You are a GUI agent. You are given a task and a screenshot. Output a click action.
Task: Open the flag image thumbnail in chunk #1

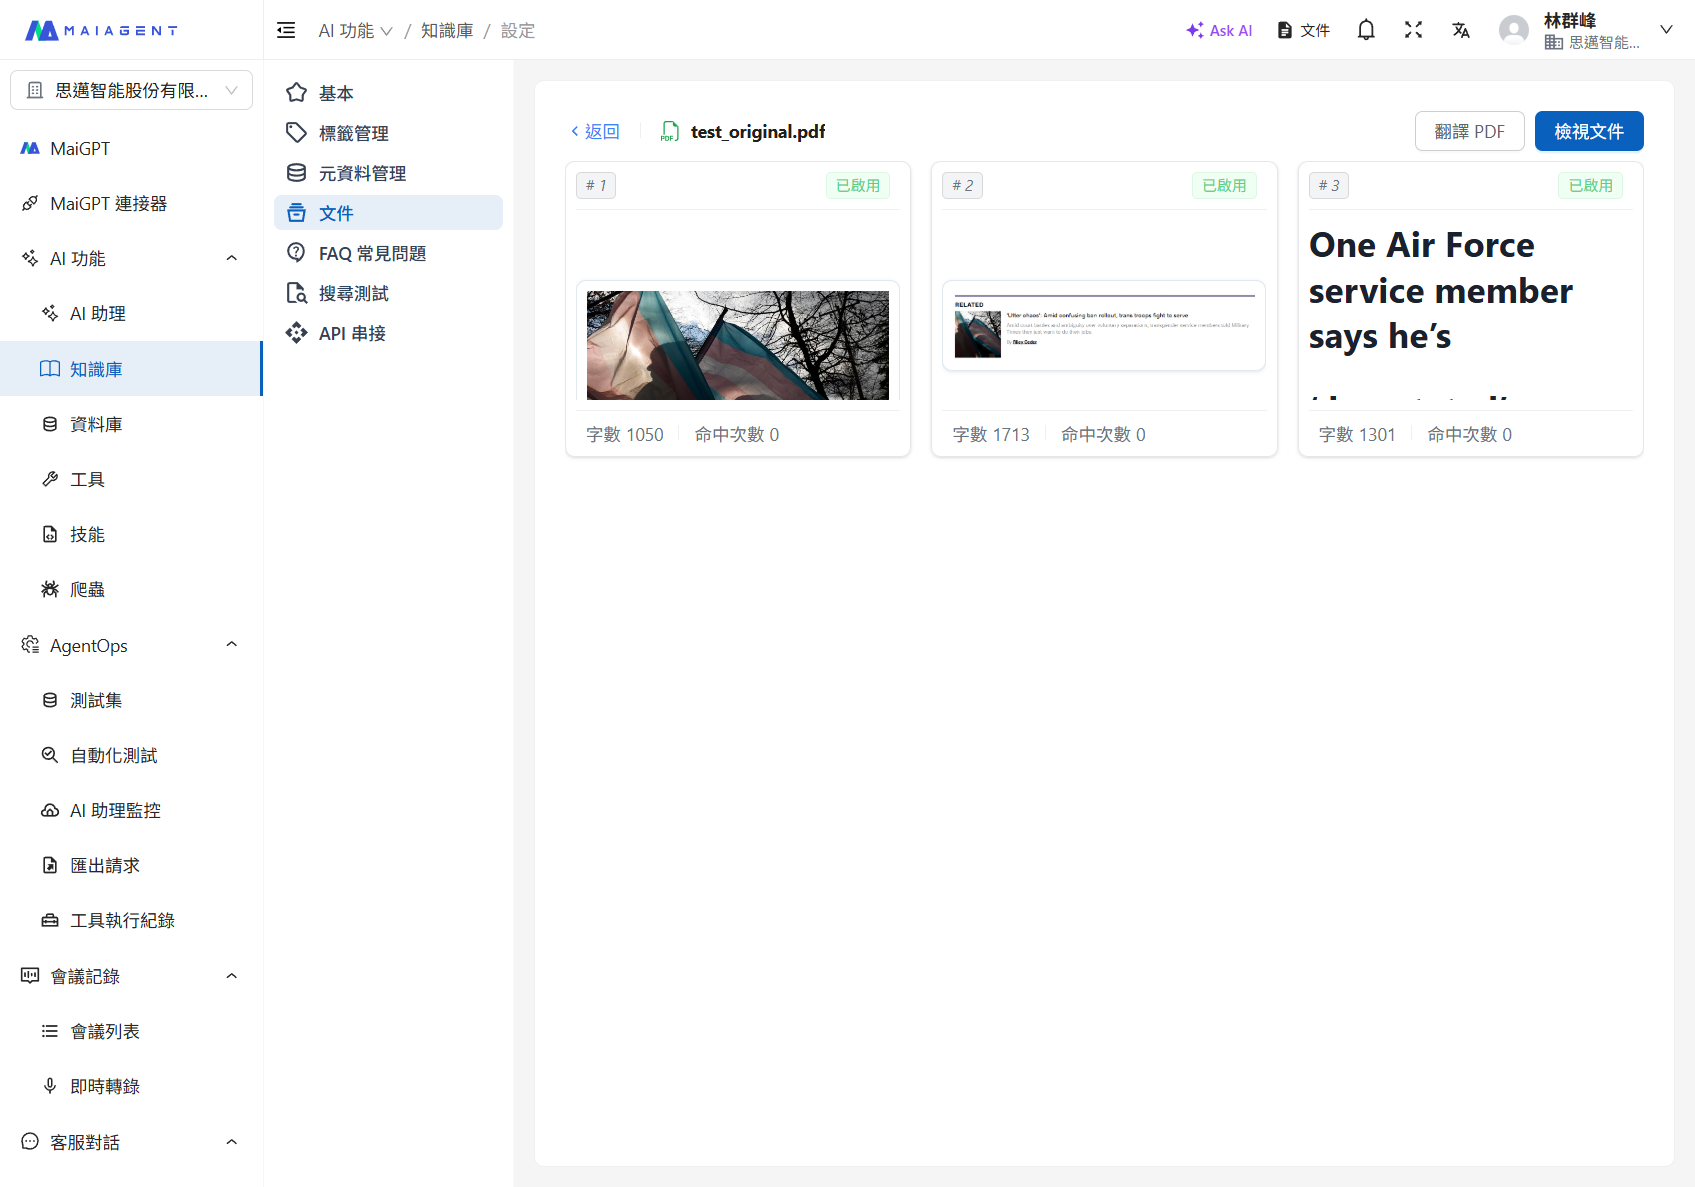coord(737,345)
